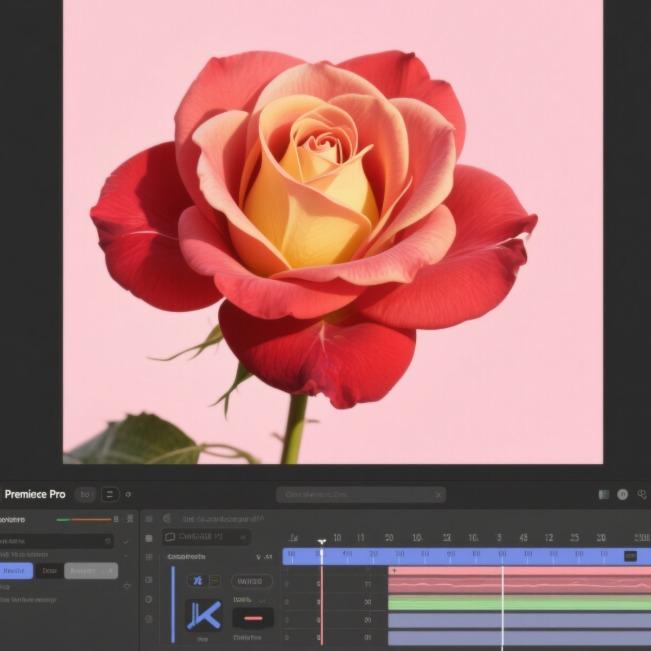This screenshot has width=651, height=651.
Task: Click the round gray icon in top-right toolbar
Action: point(622,494)
